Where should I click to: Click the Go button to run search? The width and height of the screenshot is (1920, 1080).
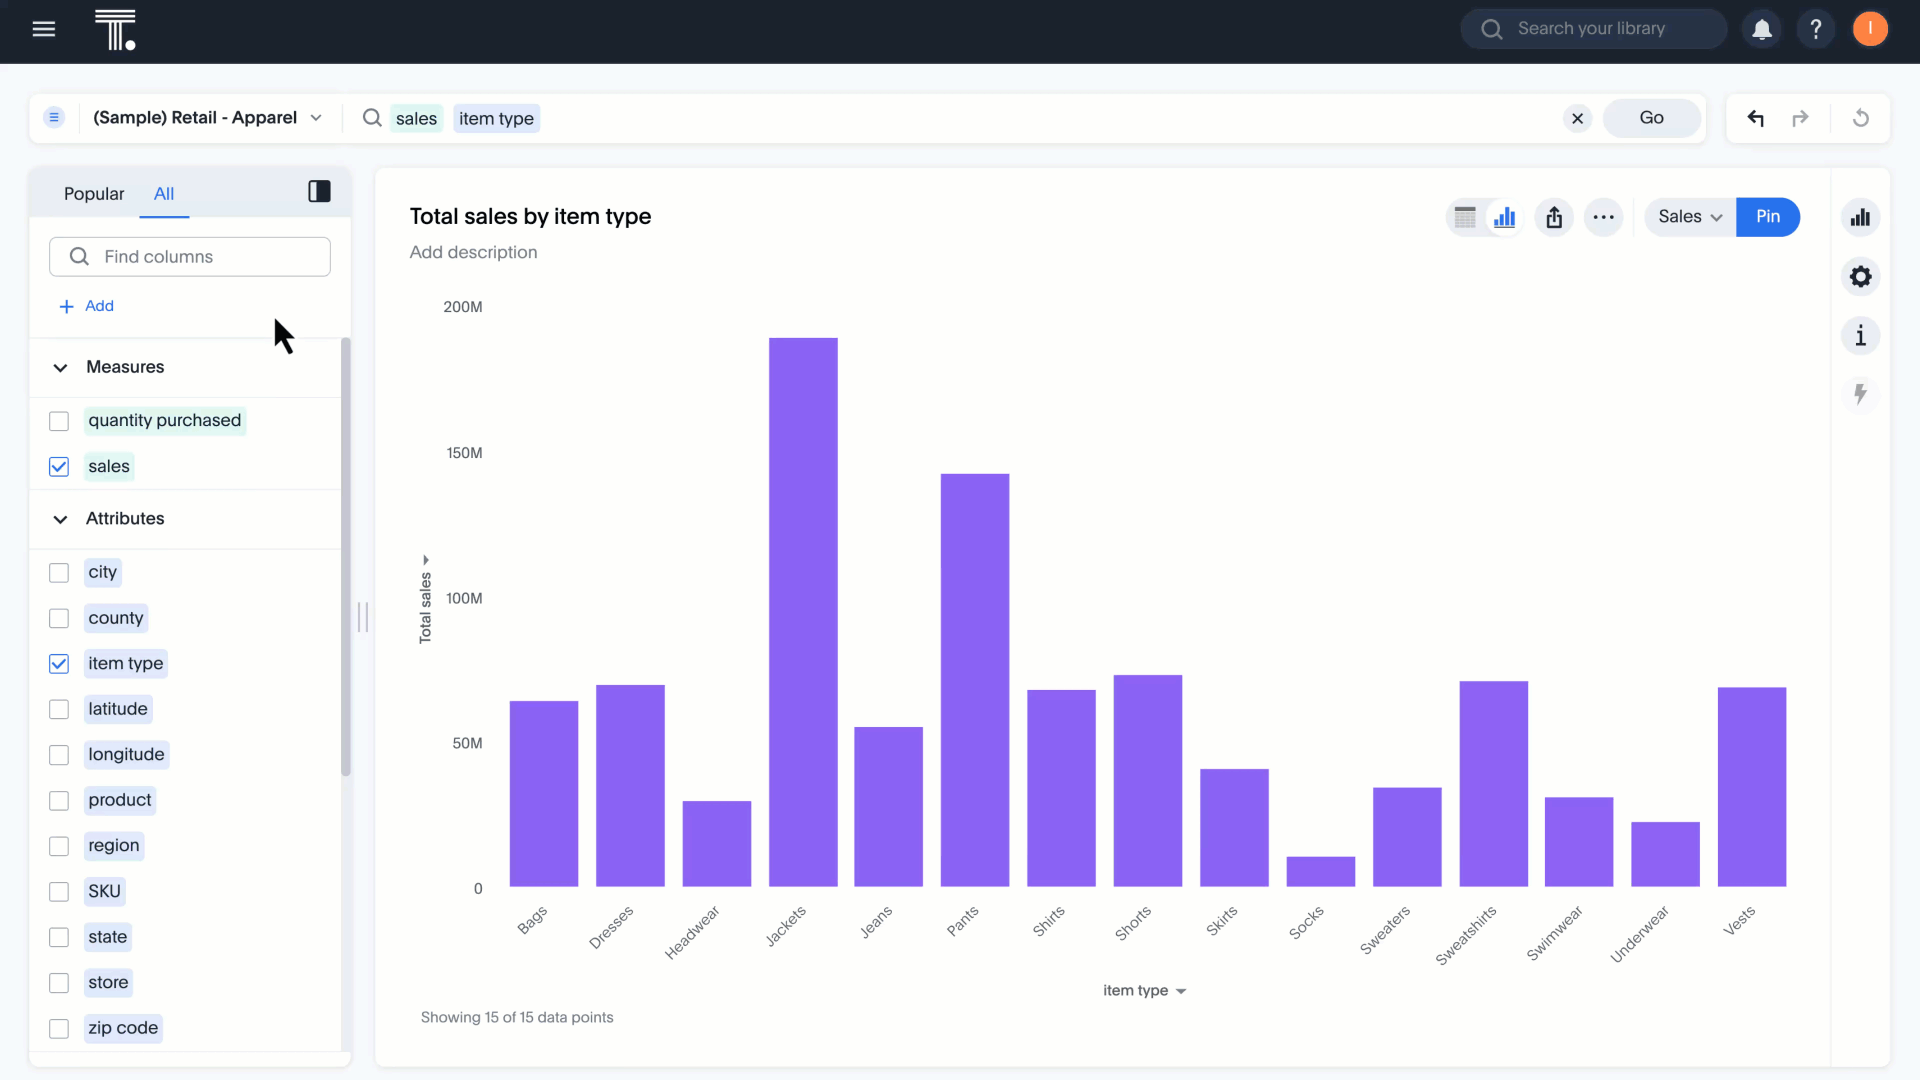point(1651,117)
